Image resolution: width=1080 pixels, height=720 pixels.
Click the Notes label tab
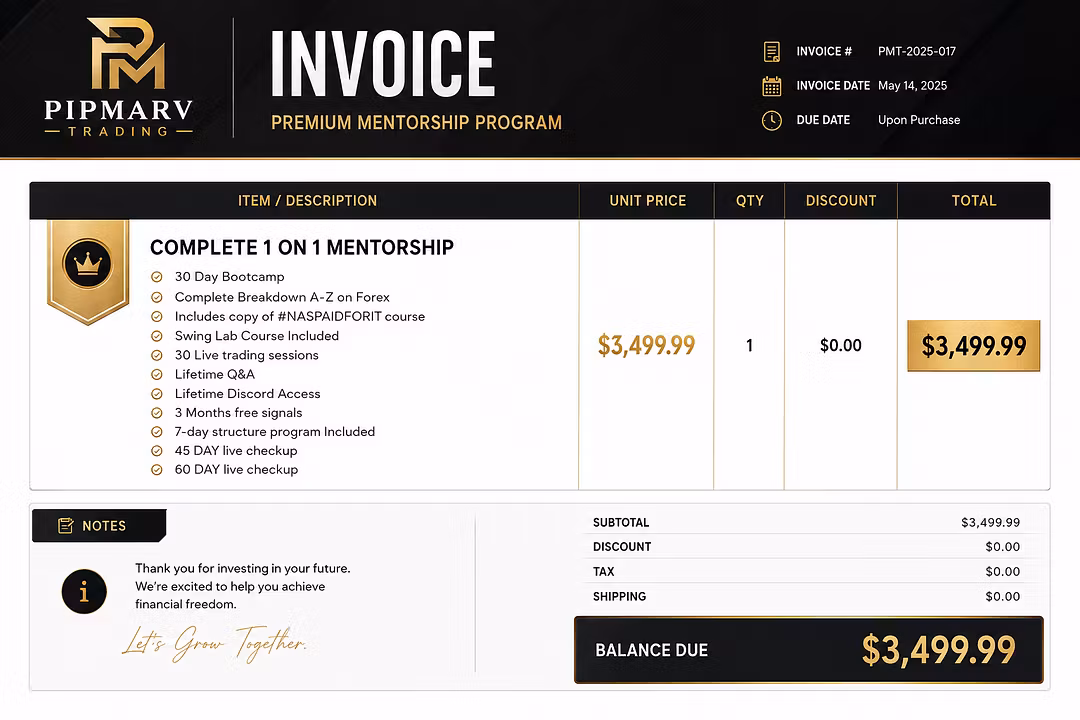pos(99,526)
